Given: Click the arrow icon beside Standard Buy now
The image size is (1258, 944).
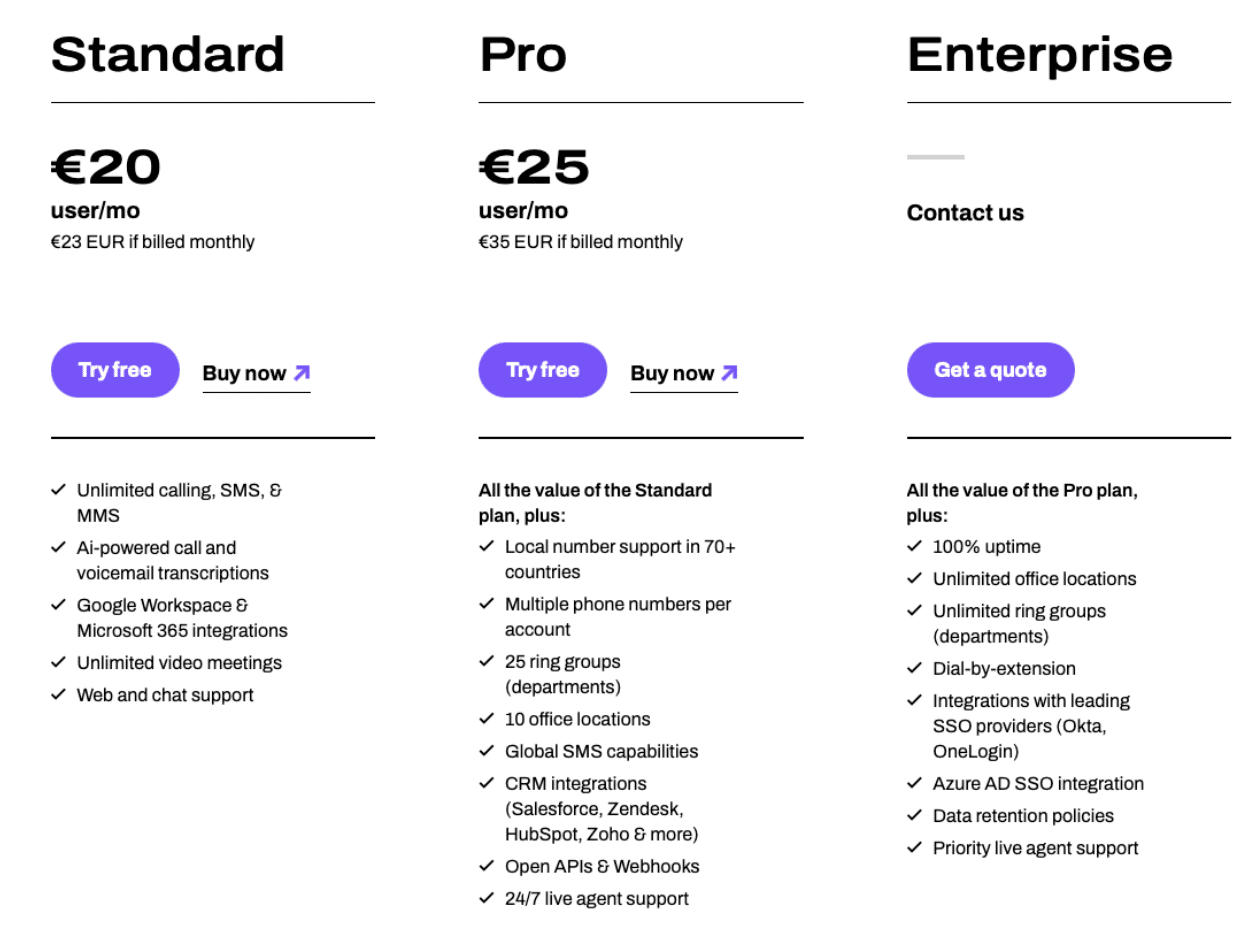Looking at the screenshot, I should pyautogui.click(x=301, y=373).
